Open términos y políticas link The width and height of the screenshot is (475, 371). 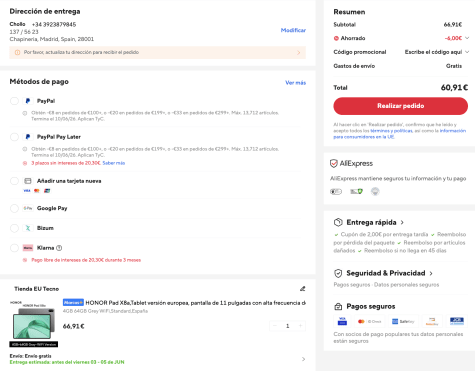[x=391, y=131]
